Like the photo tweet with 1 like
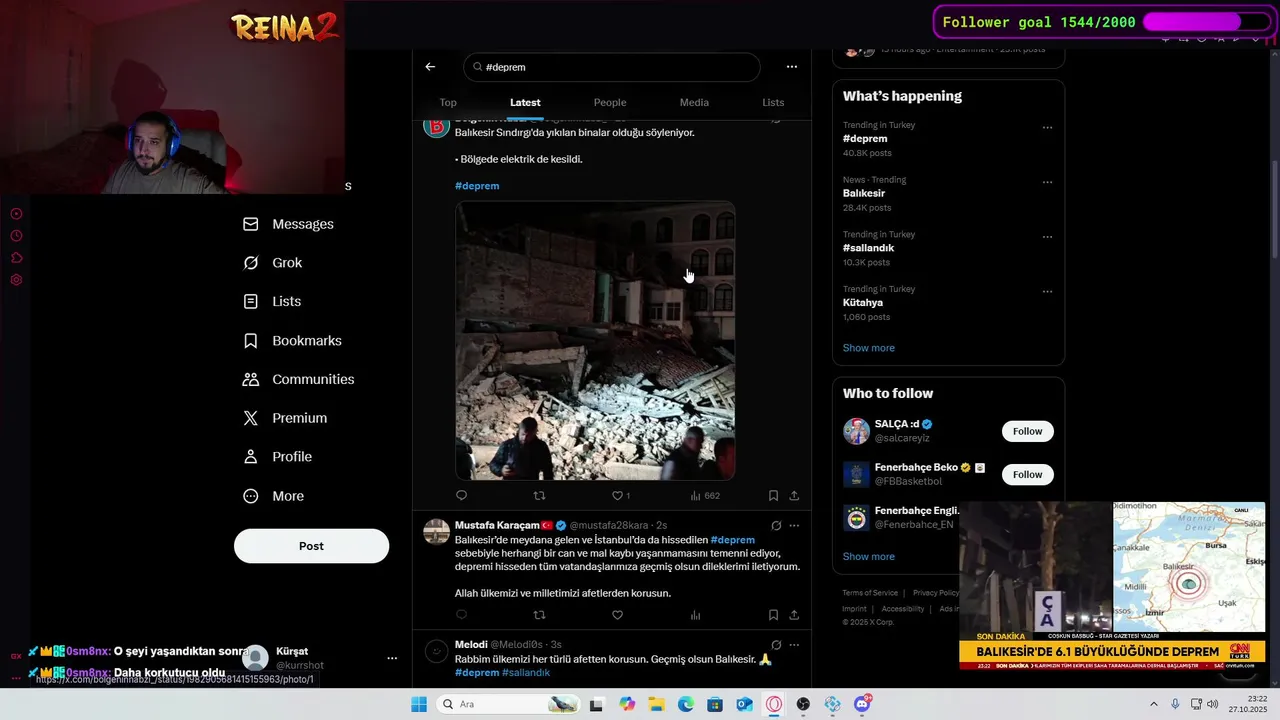The width and height of the screenshot is (1280, 720). (x=621, y=495)
